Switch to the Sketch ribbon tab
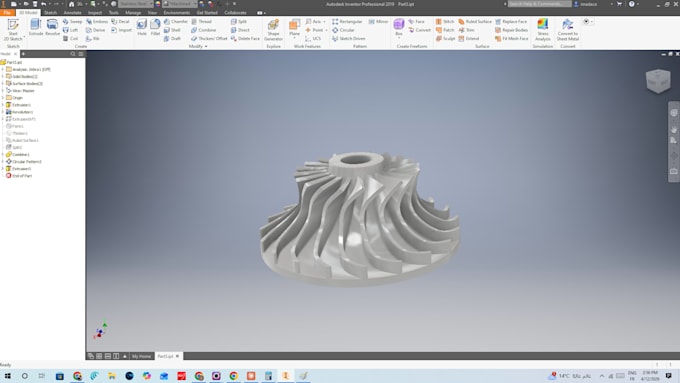 [x=50, y=13]
